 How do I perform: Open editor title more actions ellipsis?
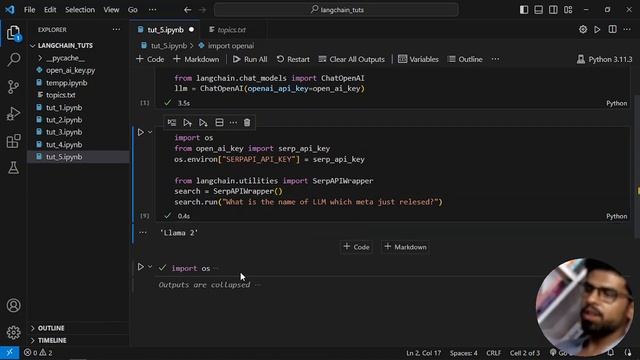pos(627,29)
